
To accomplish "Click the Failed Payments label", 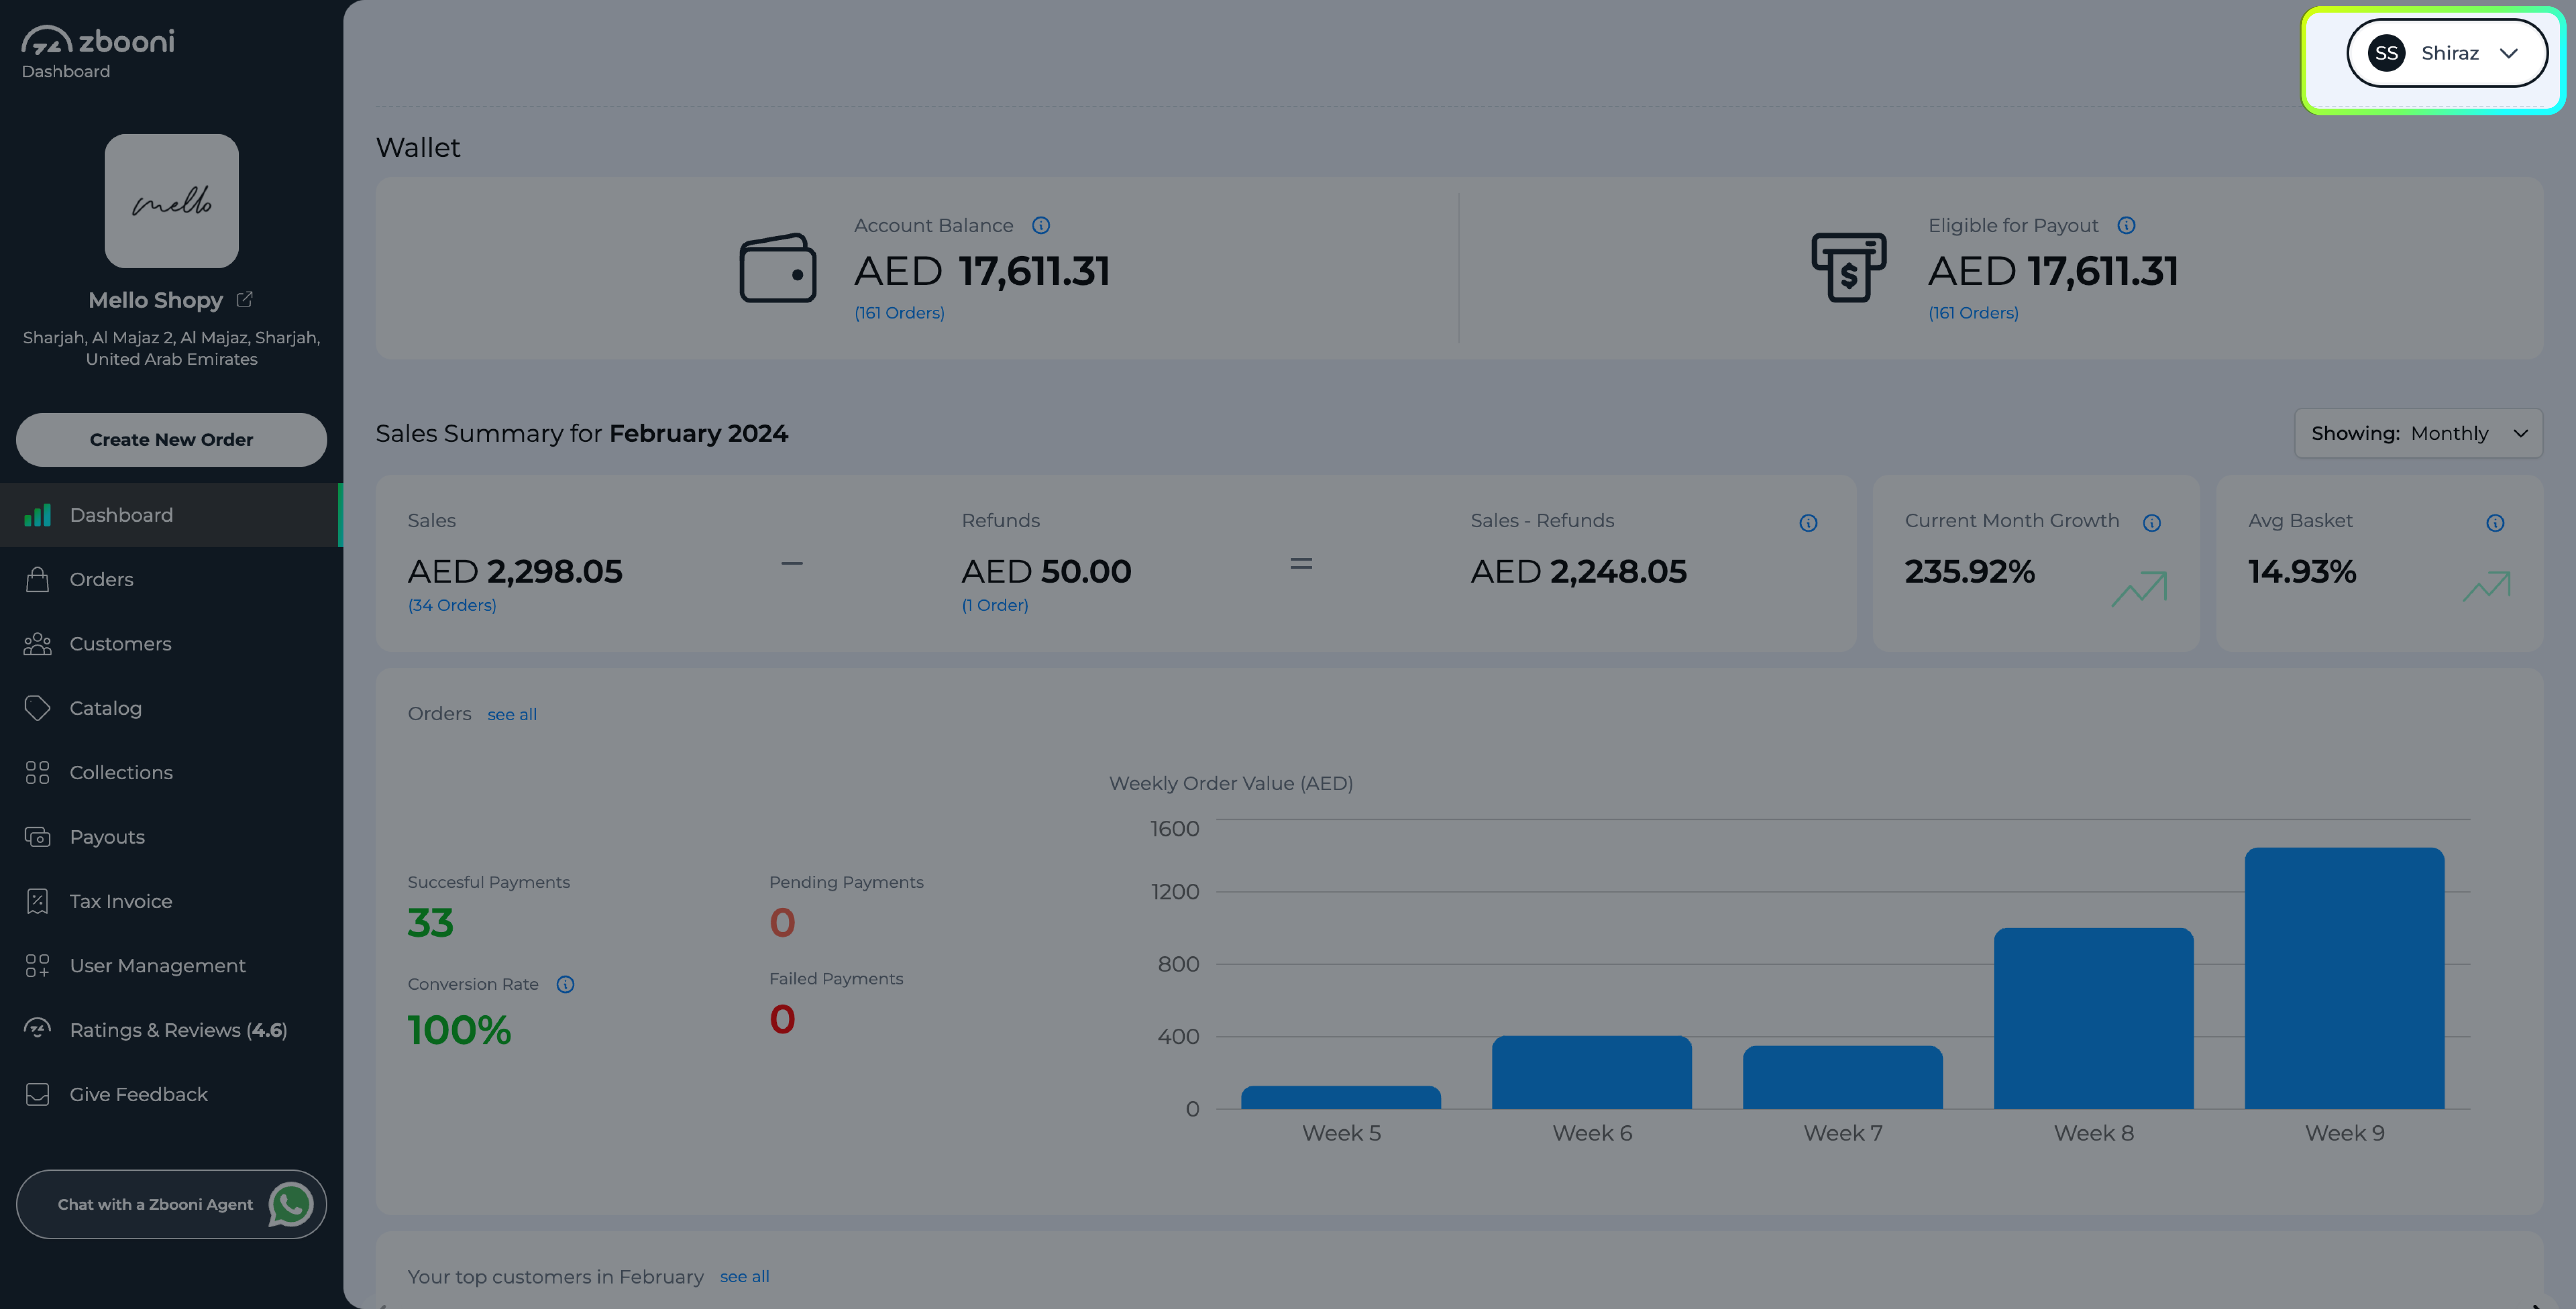I will pos(836,978).
